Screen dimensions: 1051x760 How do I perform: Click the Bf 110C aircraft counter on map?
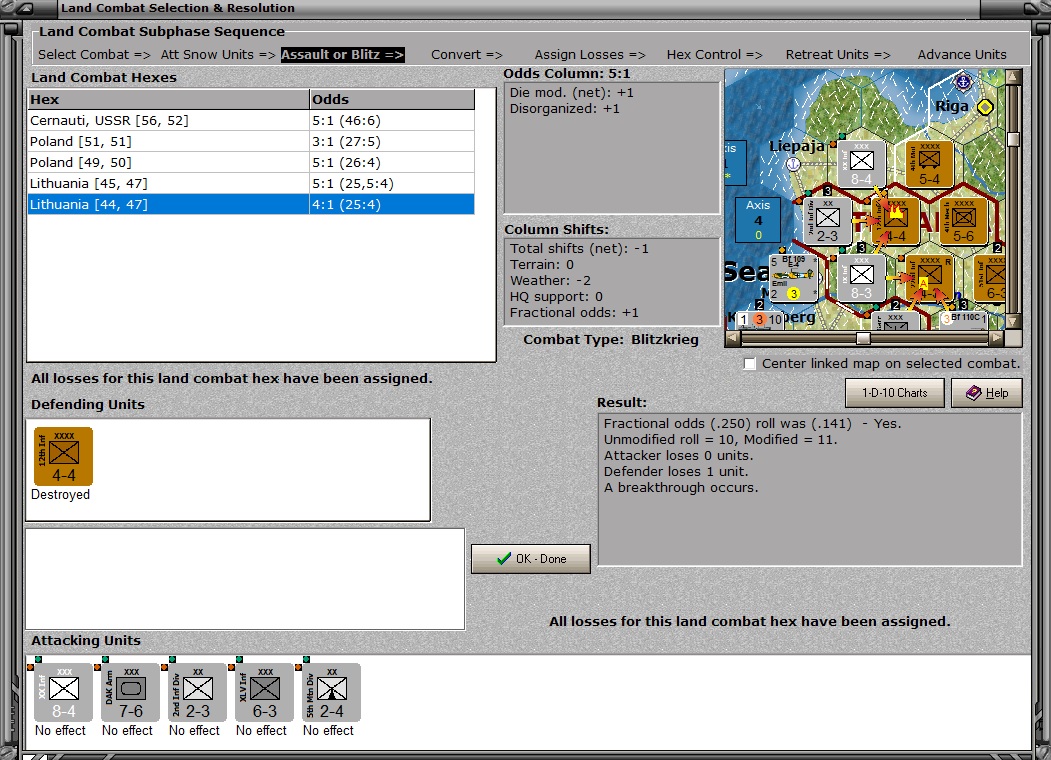[966, 320]
